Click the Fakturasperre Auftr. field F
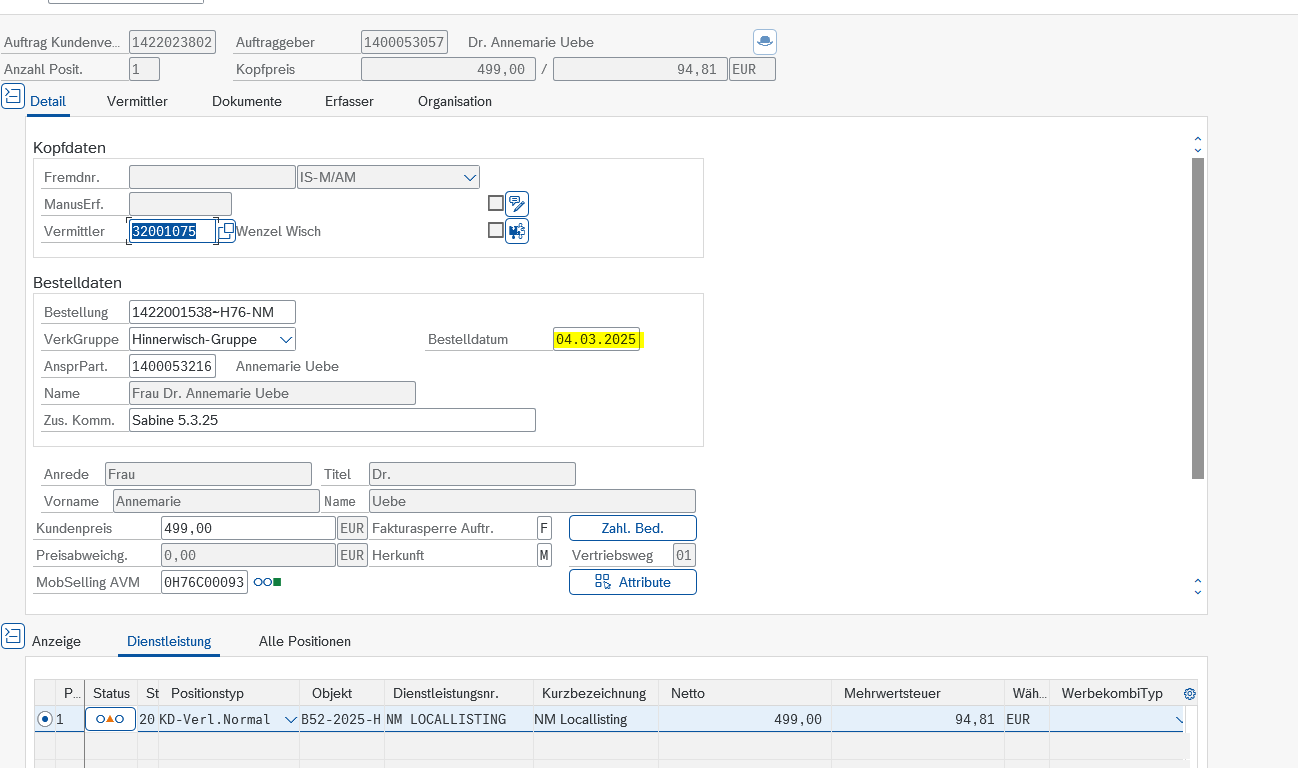 (x=544, y=528)
